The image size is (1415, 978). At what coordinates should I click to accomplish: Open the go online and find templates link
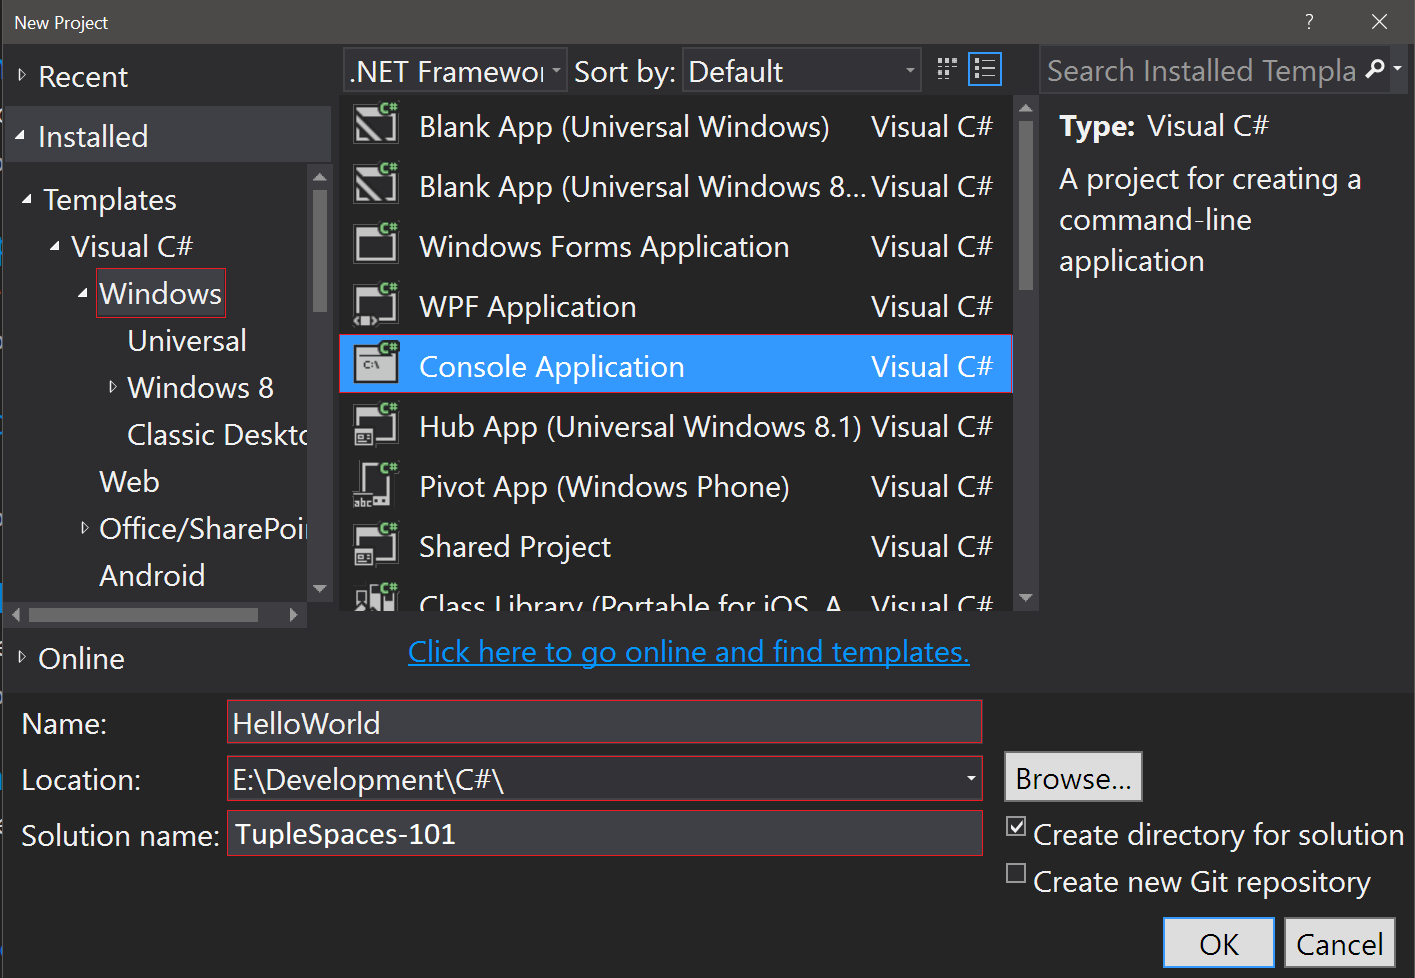[688, 652]
